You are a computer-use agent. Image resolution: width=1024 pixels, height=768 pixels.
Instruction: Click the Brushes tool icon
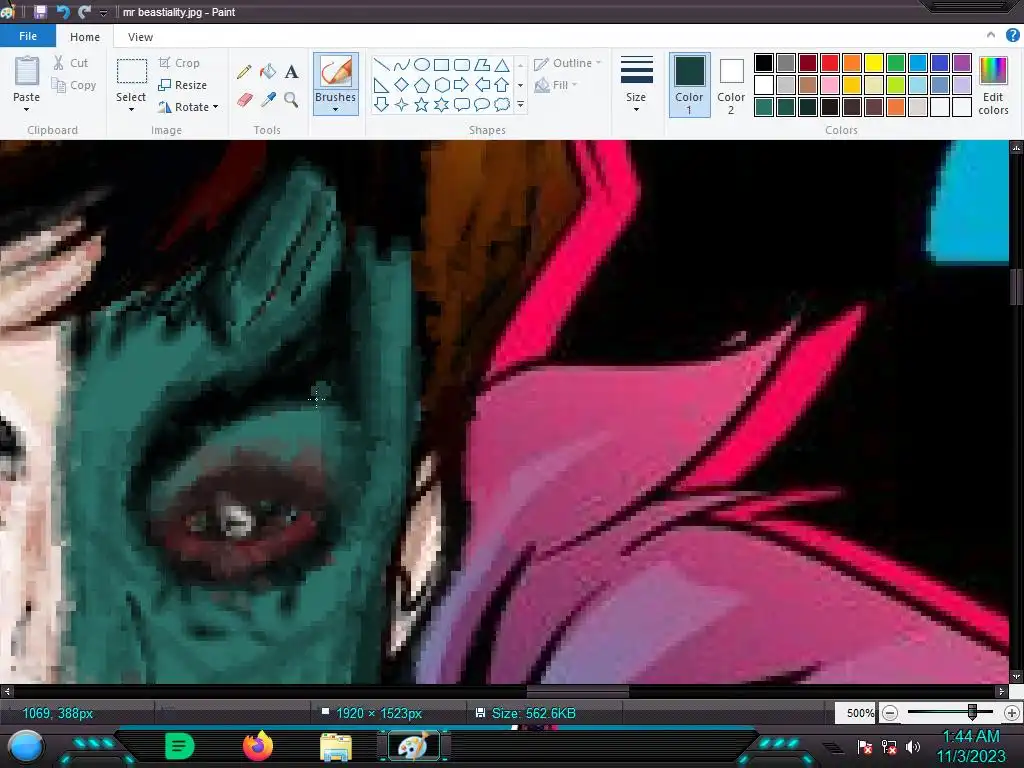pos(336,72)
